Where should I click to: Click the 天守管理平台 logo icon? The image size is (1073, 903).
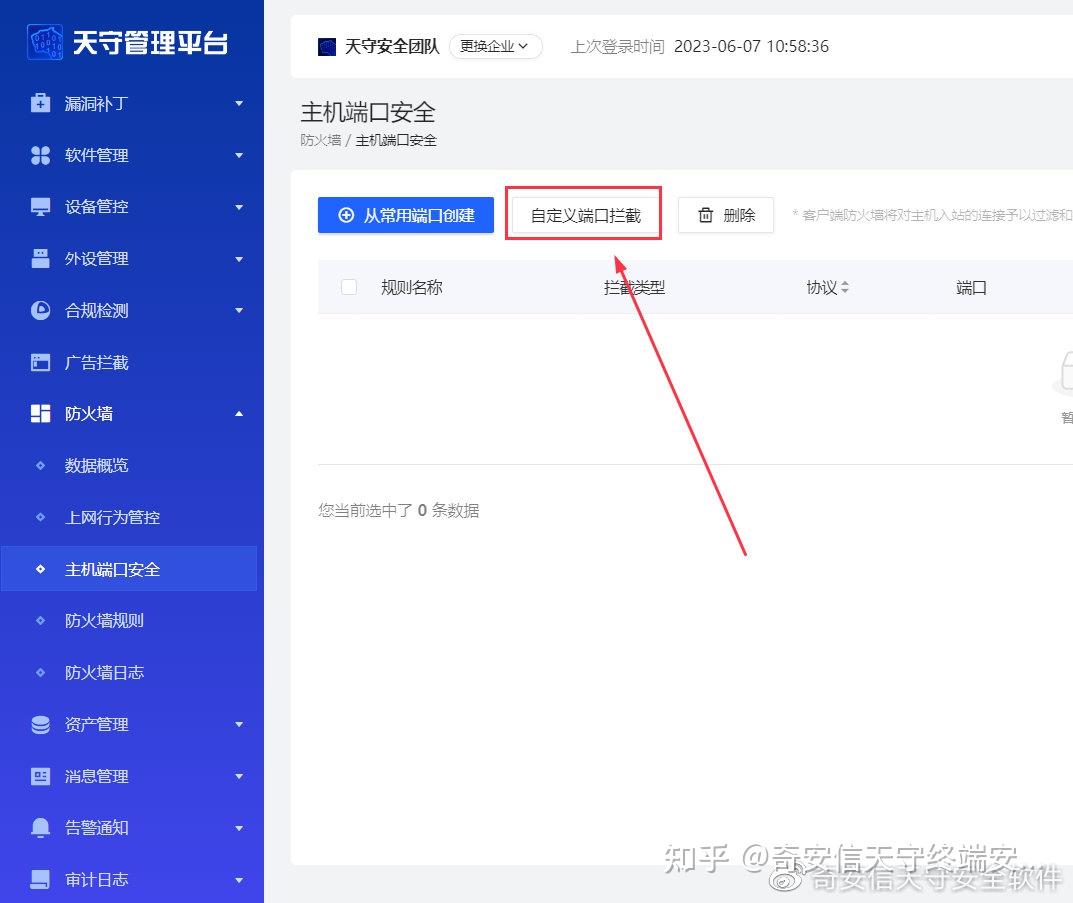pos(45,42)
